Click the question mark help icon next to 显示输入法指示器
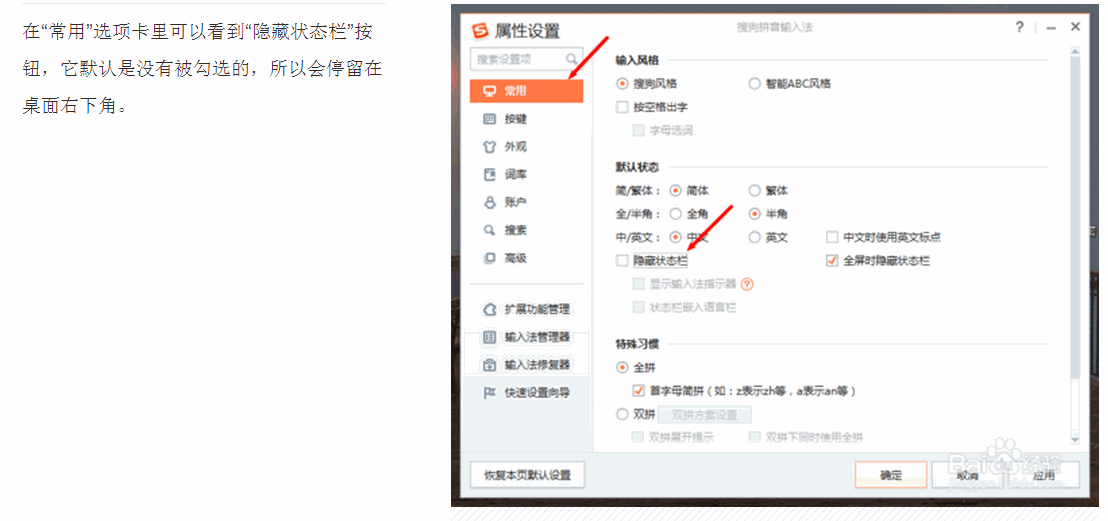This screenshot has width=1108, height=521. (x=747, y=284)
